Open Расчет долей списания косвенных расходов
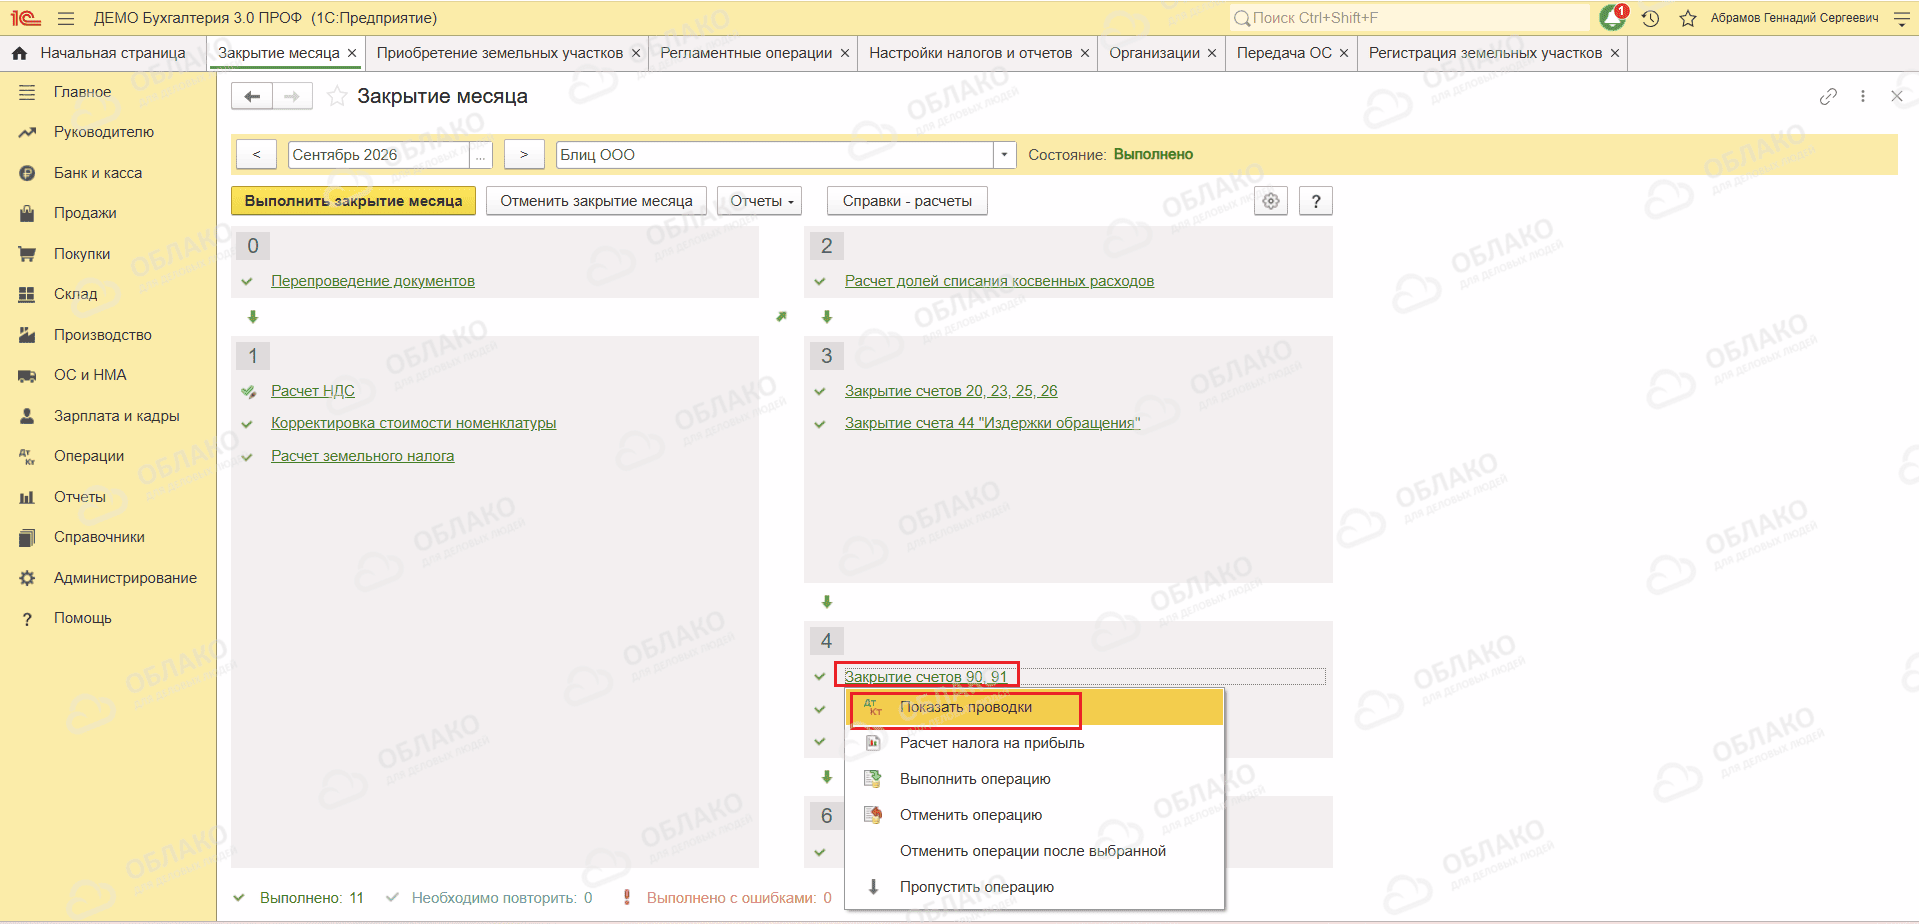The height and width of the screenshot is (924, 1919). pyautogui.click(x=999, y=281)
